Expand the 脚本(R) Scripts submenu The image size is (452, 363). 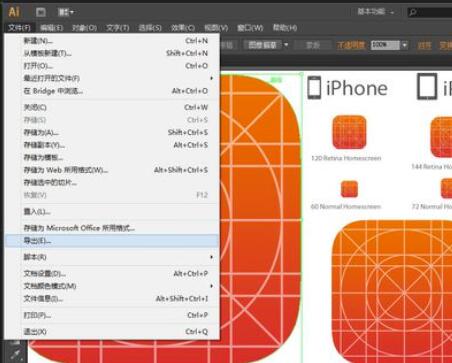click(112, 257)
